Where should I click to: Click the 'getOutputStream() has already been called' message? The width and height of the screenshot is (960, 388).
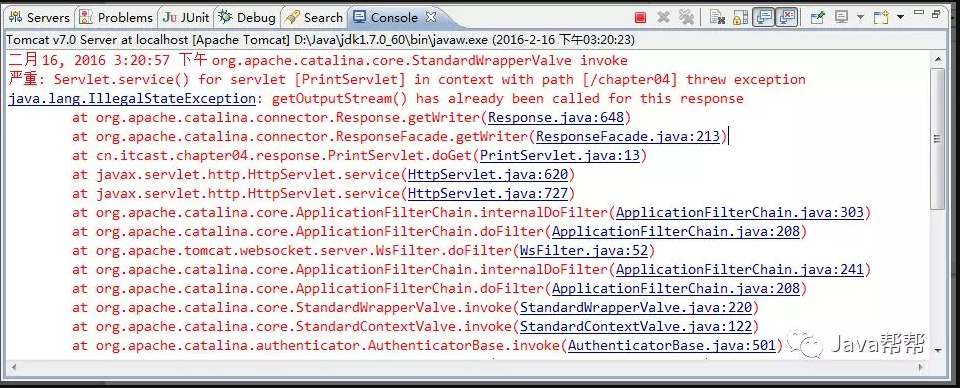coord(508,99)
